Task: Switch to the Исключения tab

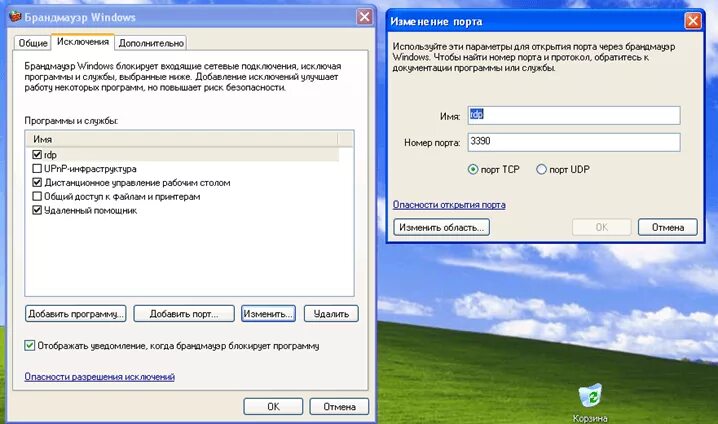Action: coord(83,42)
